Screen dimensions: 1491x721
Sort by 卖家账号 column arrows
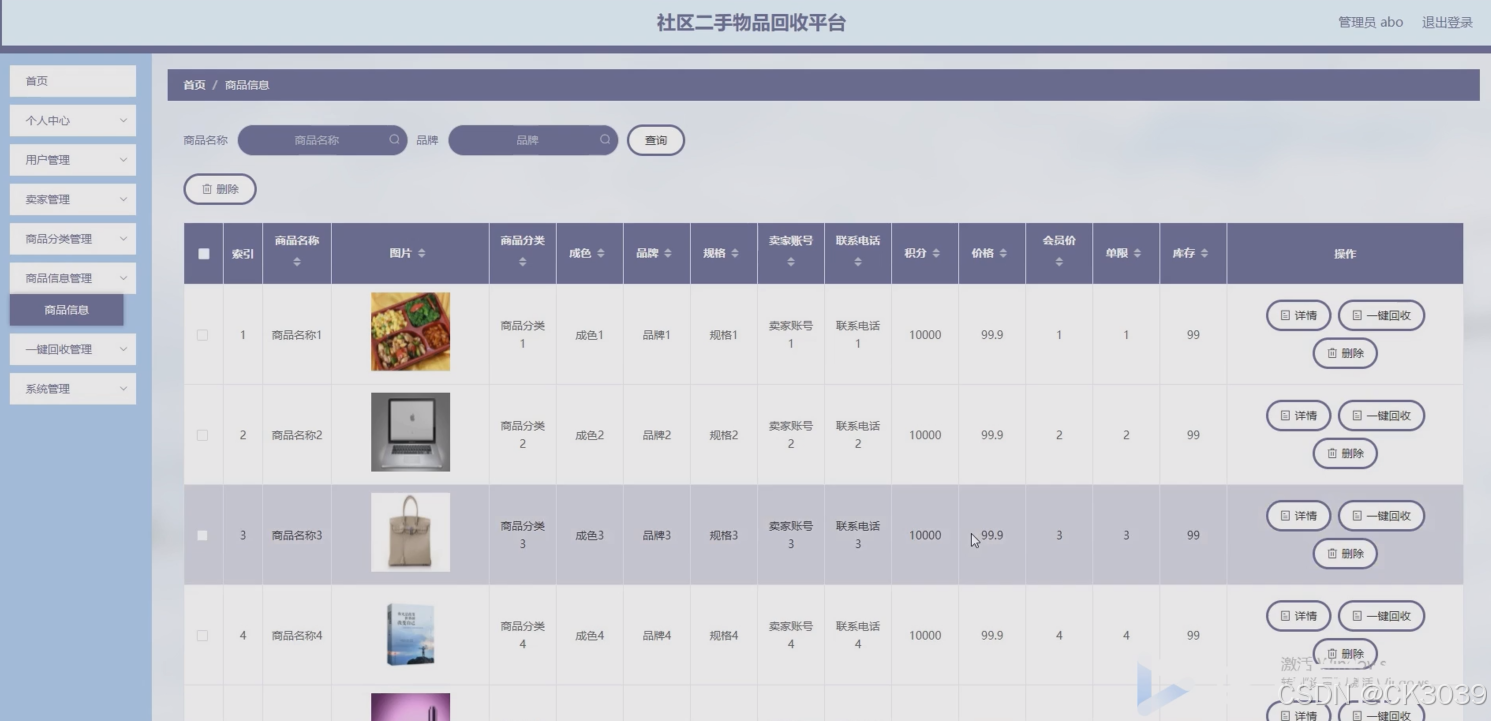pos(791,262)
